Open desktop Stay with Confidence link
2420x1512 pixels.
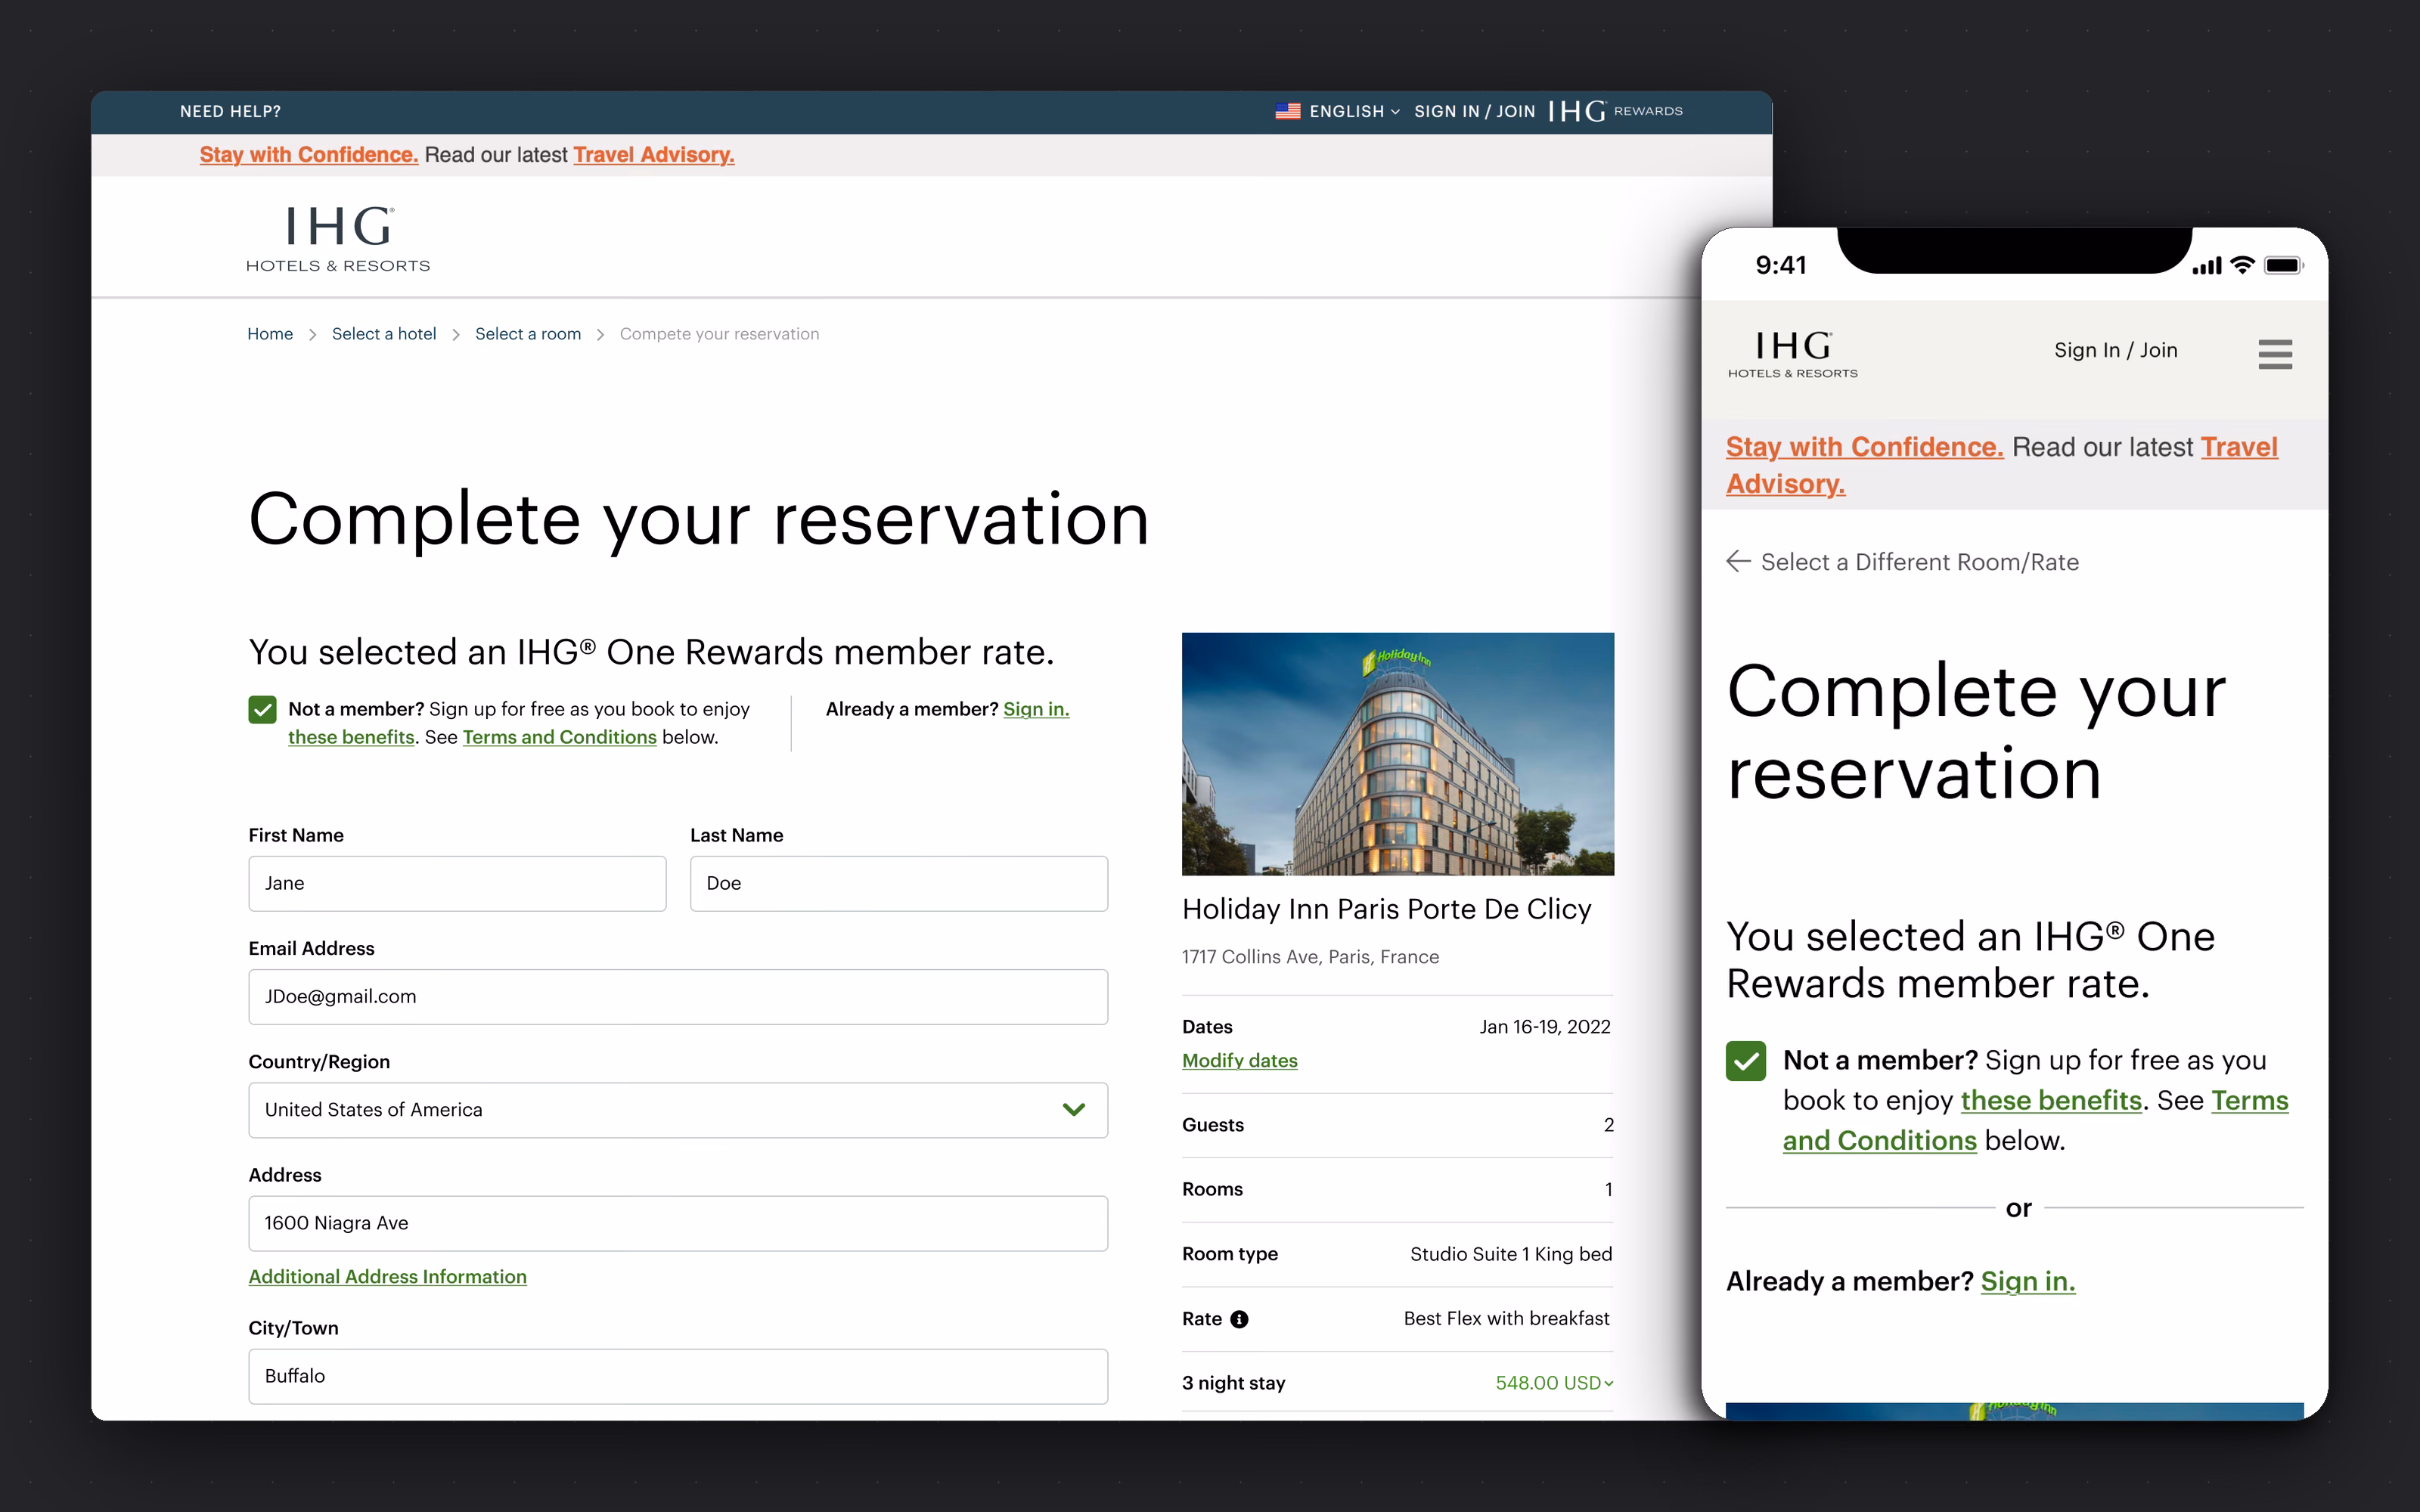pos(309,155)
